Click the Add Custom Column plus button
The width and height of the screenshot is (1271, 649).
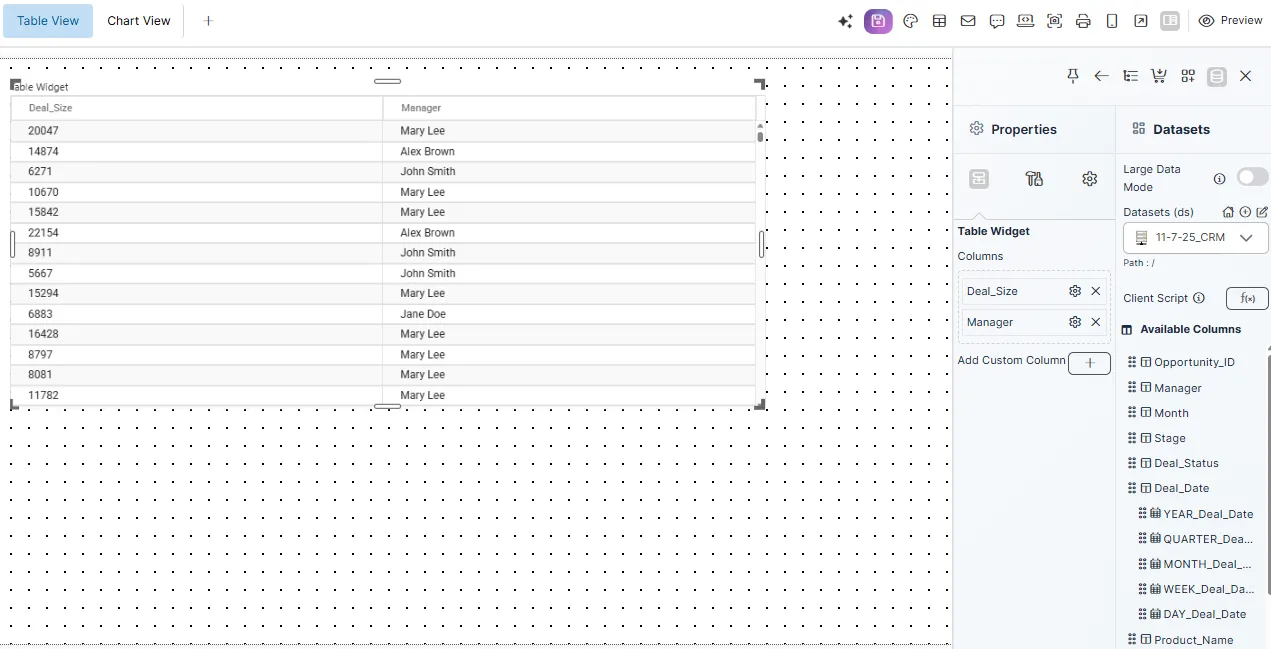pyautogui.click(x=1089, y=363)
